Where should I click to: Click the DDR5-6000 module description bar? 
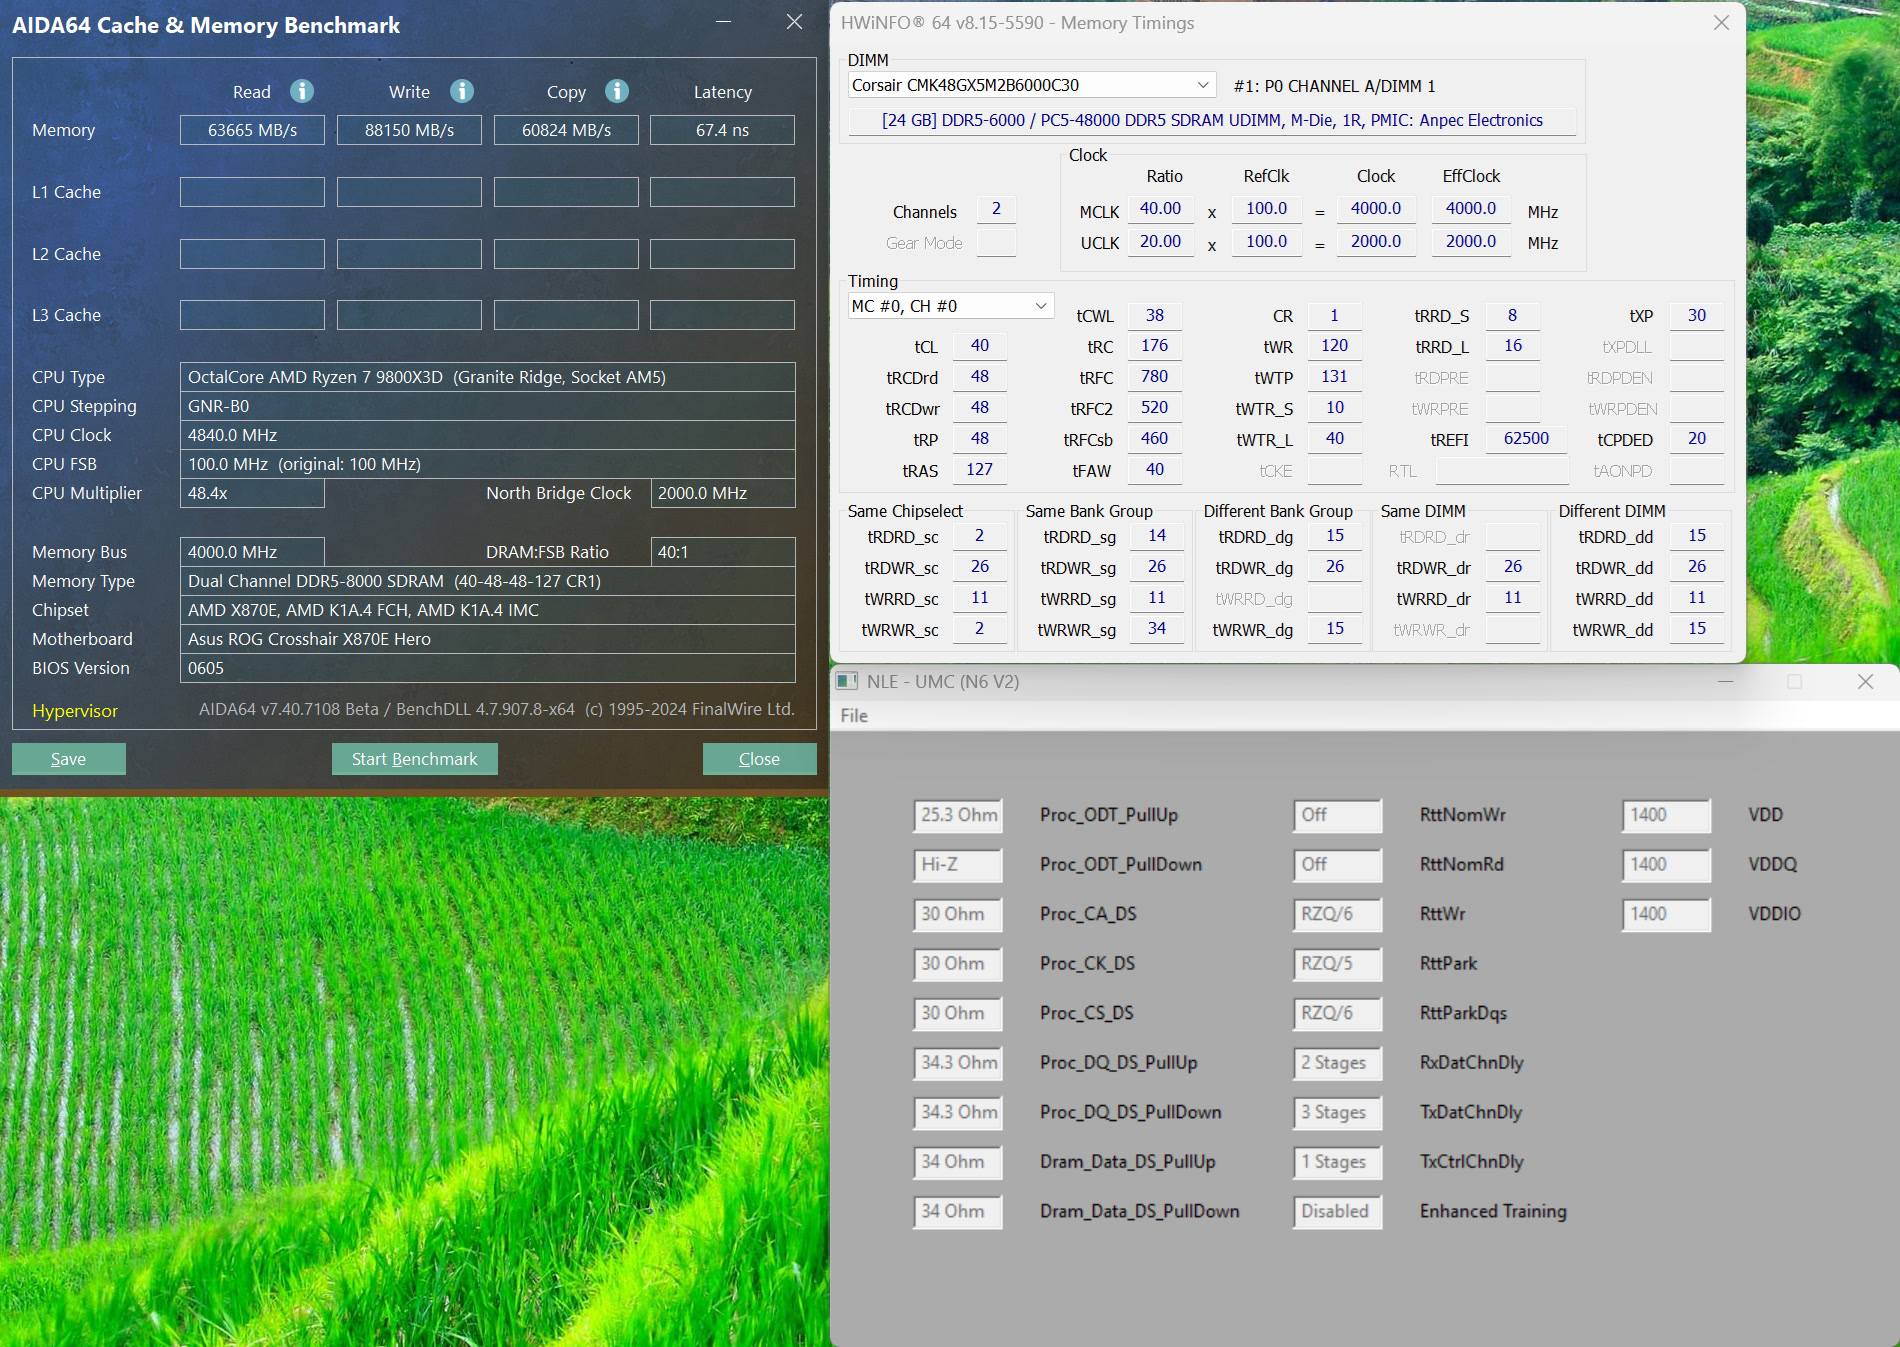point(1211,120)
